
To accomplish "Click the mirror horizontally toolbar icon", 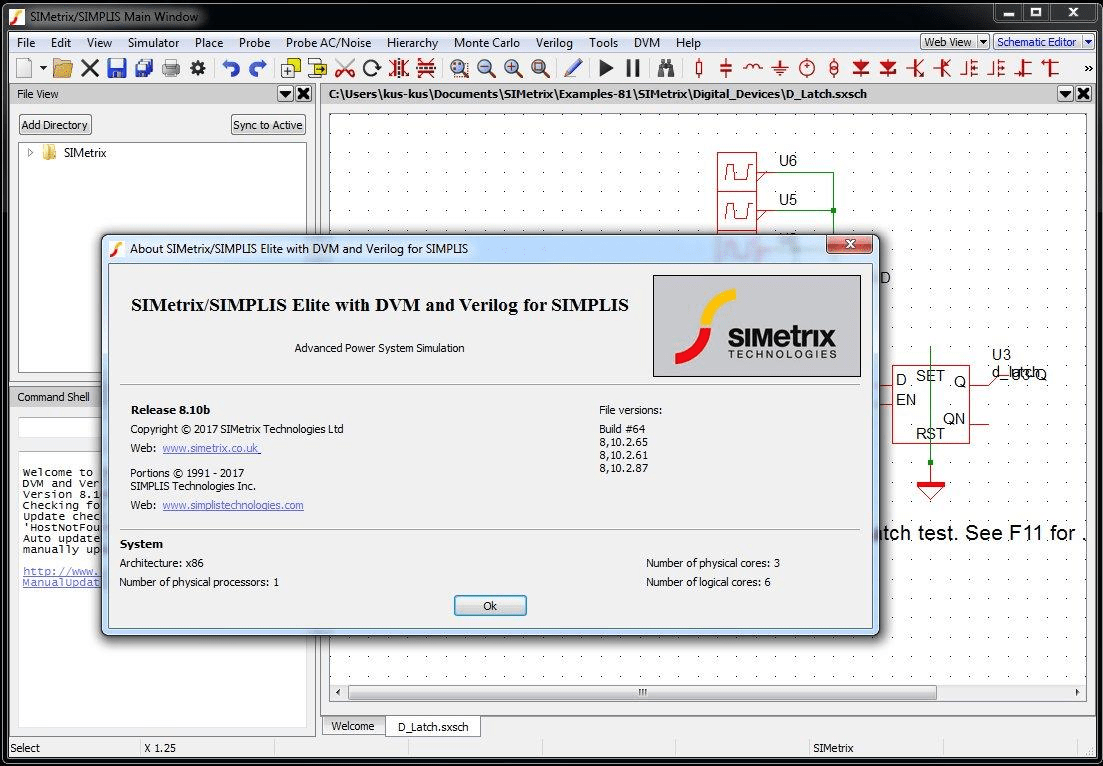I will tap(399, 68).
